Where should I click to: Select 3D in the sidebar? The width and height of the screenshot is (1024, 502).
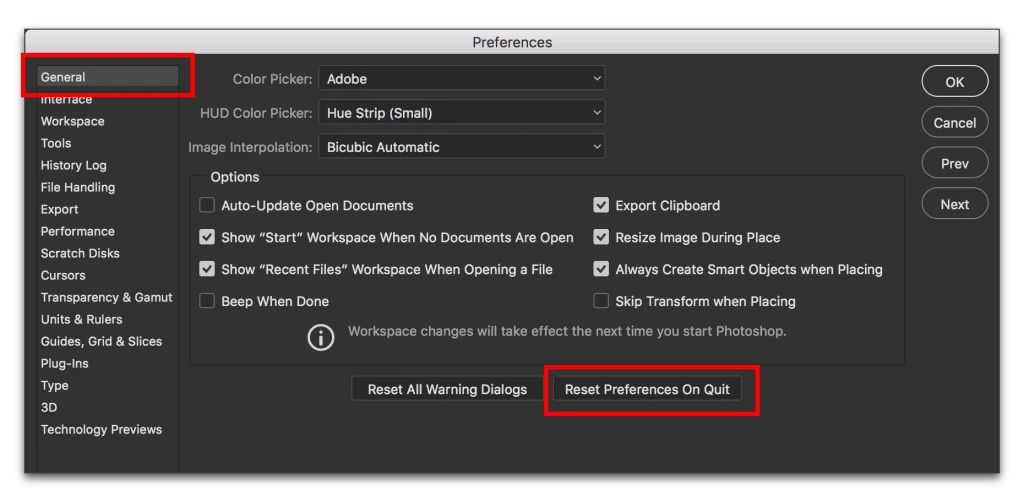[x=48, y=407]
